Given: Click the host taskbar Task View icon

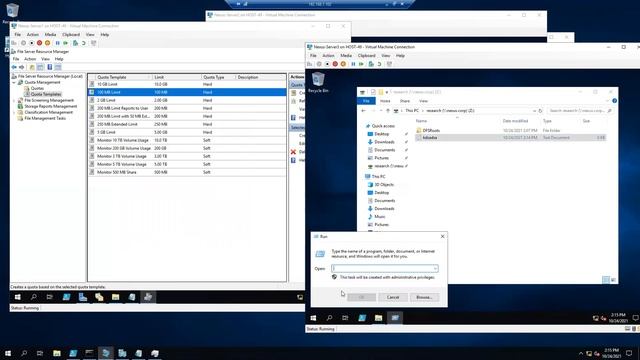Looking at the screenshot, I should click(x=40, y=353).
